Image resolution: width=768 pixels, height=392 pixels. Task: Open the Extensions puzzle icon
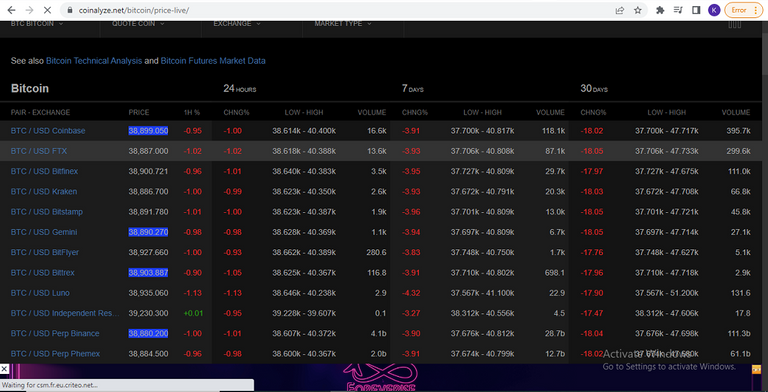[x=660, y=10]
